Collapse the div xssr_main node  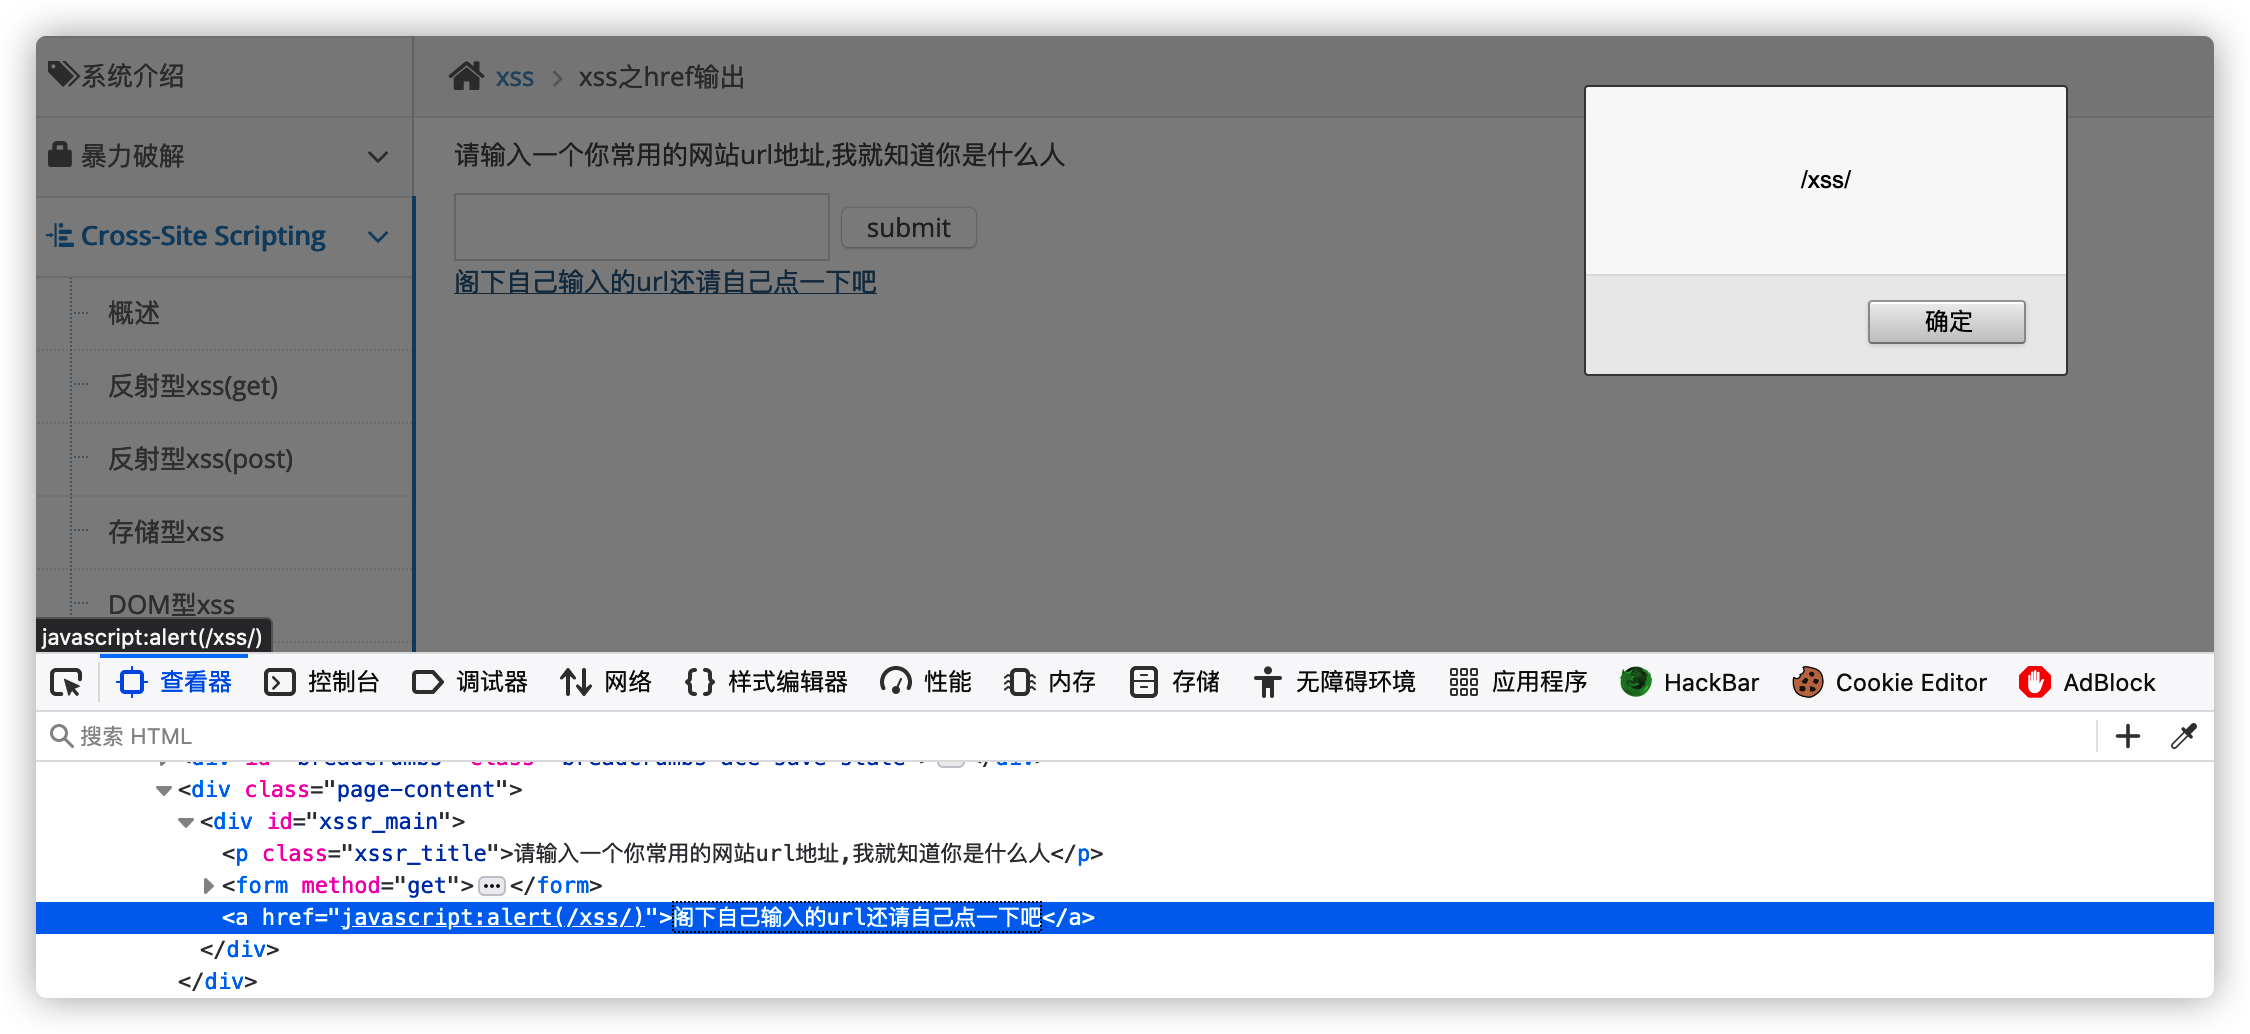186,822
